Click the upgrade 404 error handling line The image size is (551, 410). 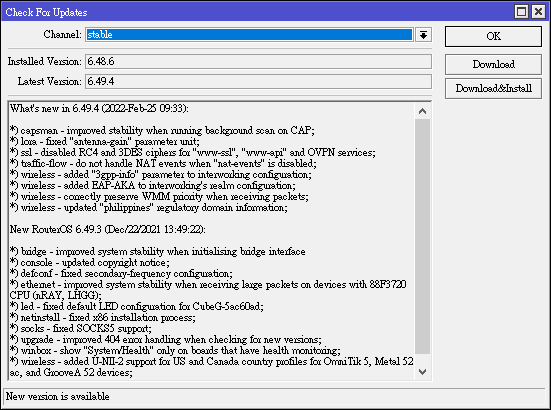(166, 339)
